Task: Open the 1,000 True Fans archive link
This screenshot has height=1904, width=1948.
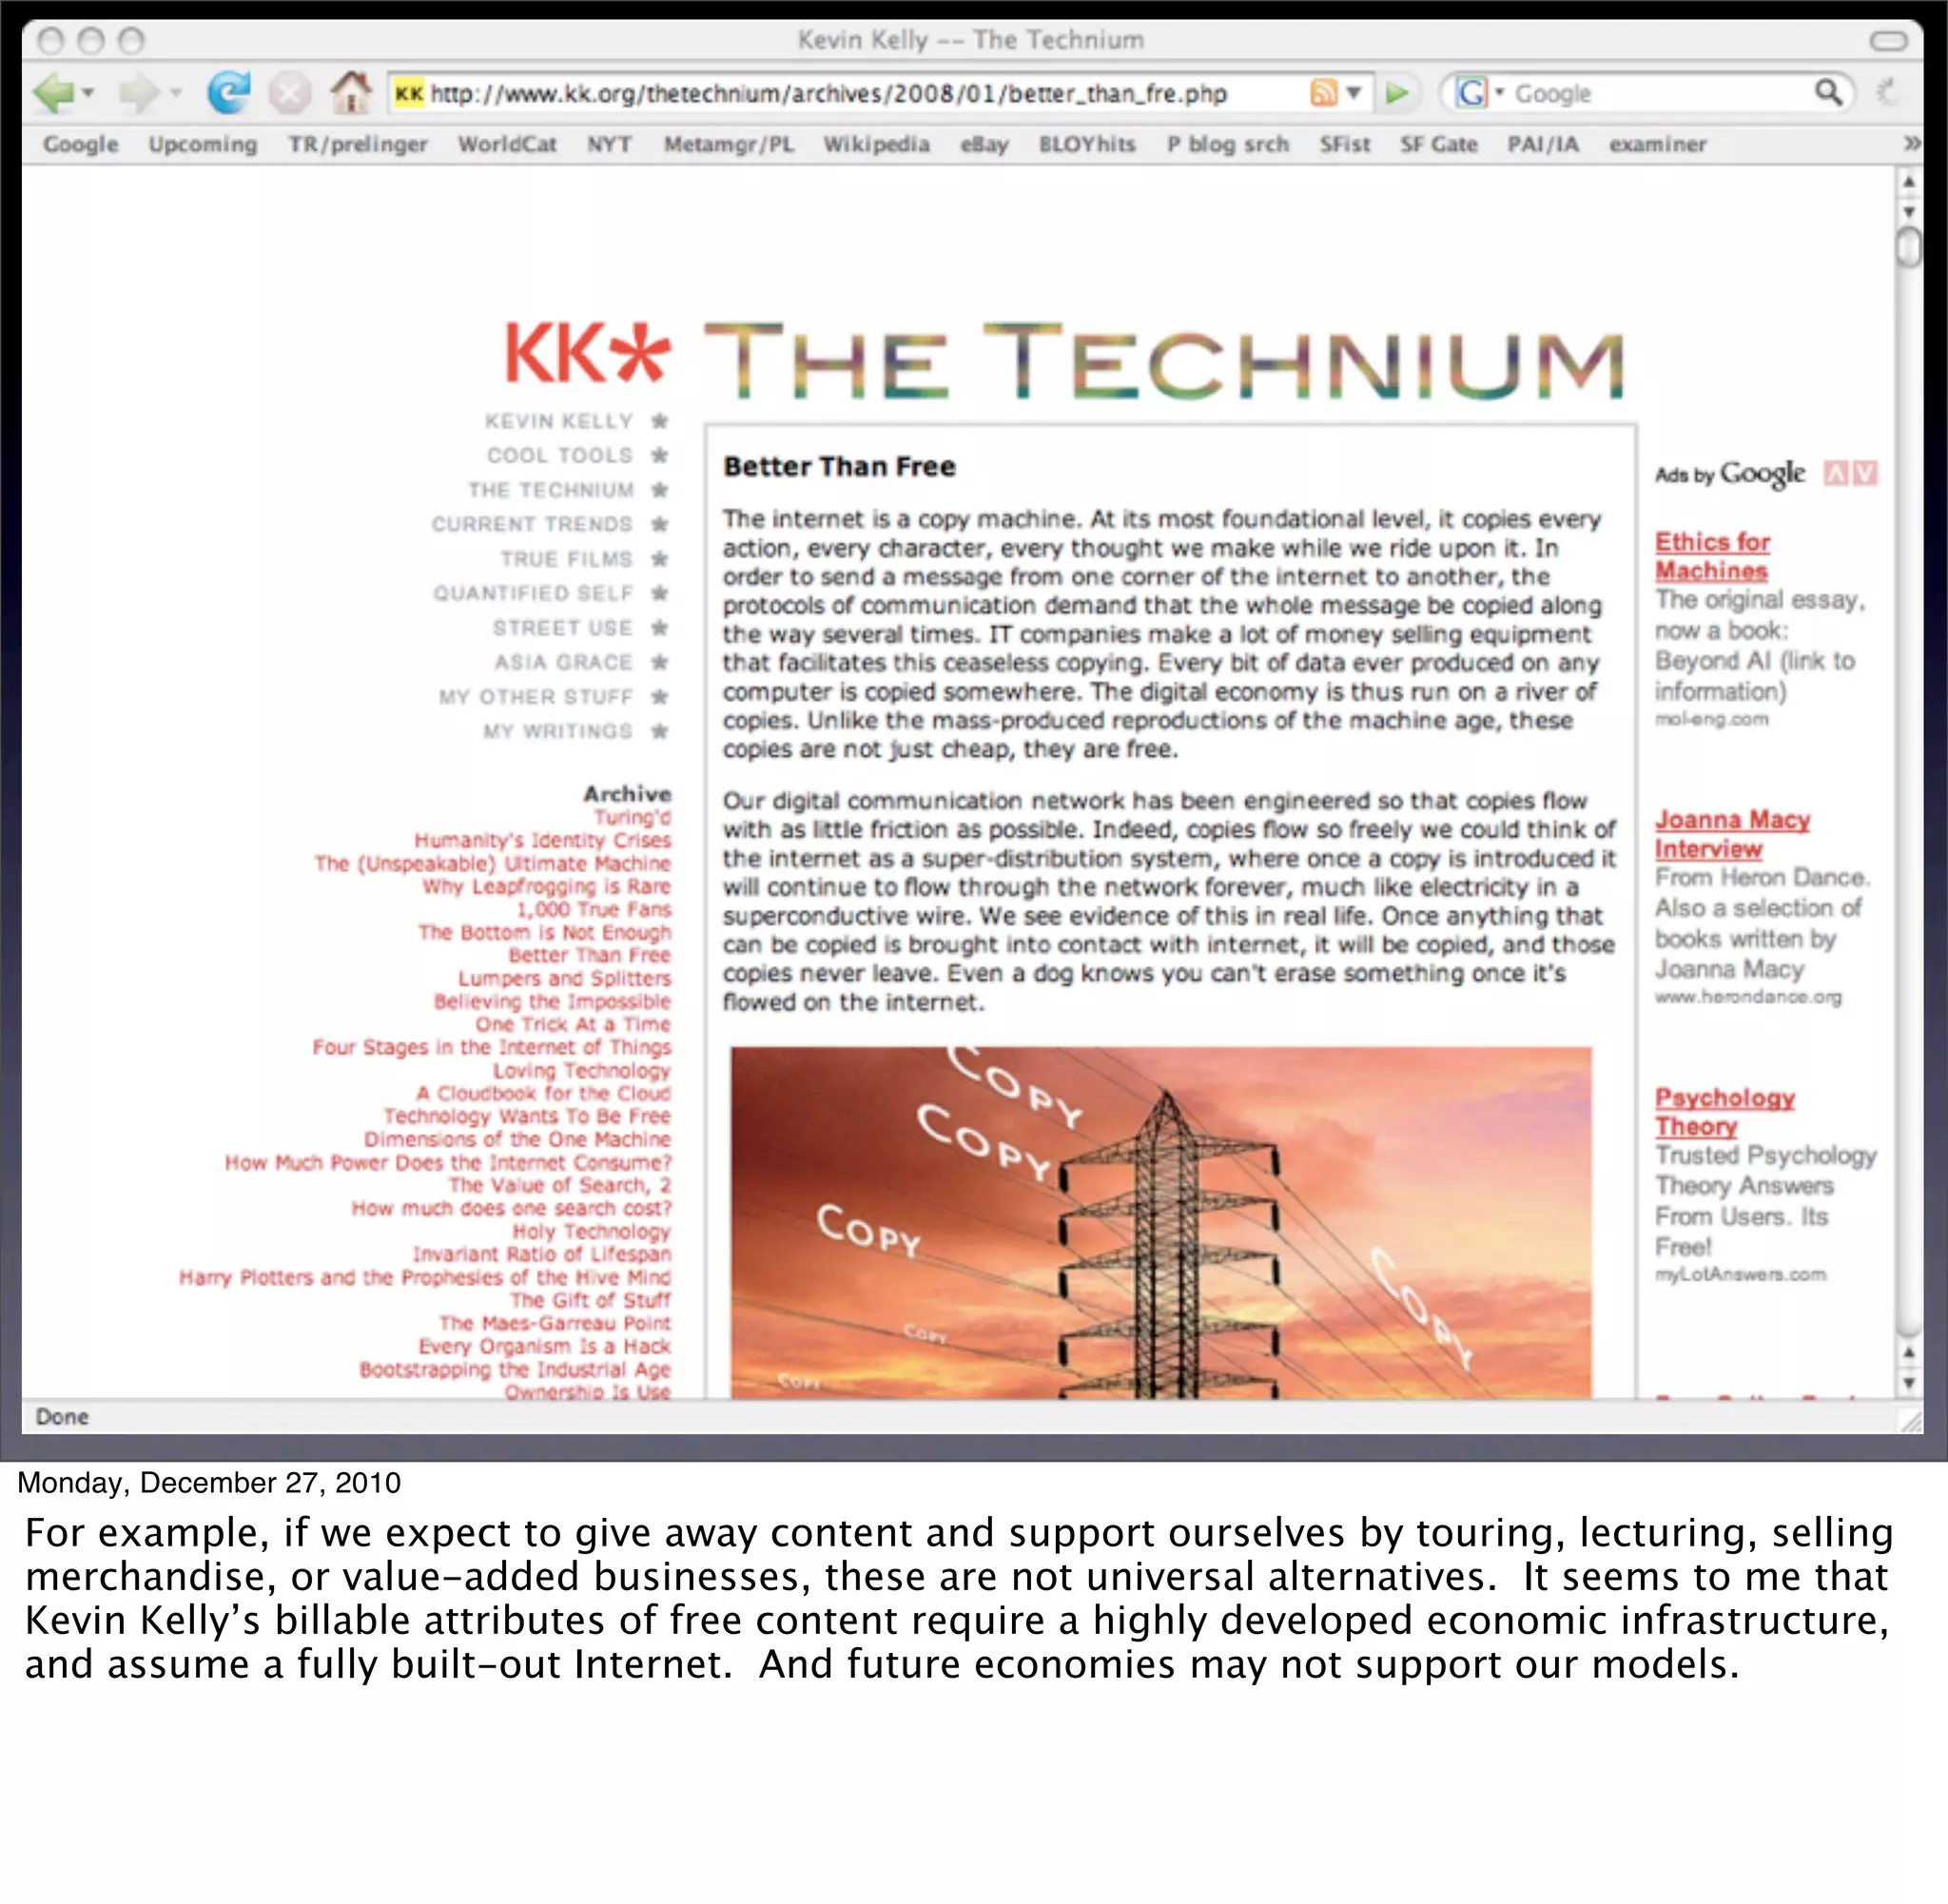Action: (593, 909)
